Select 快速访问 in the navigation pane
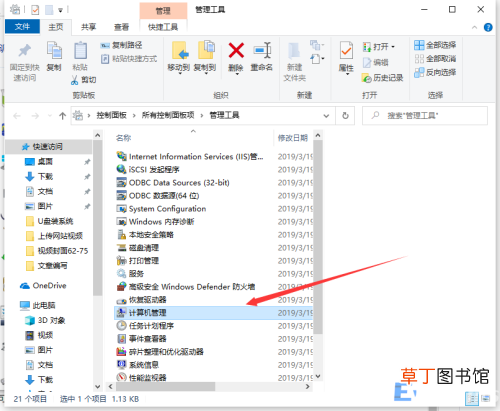 [48, 146]
